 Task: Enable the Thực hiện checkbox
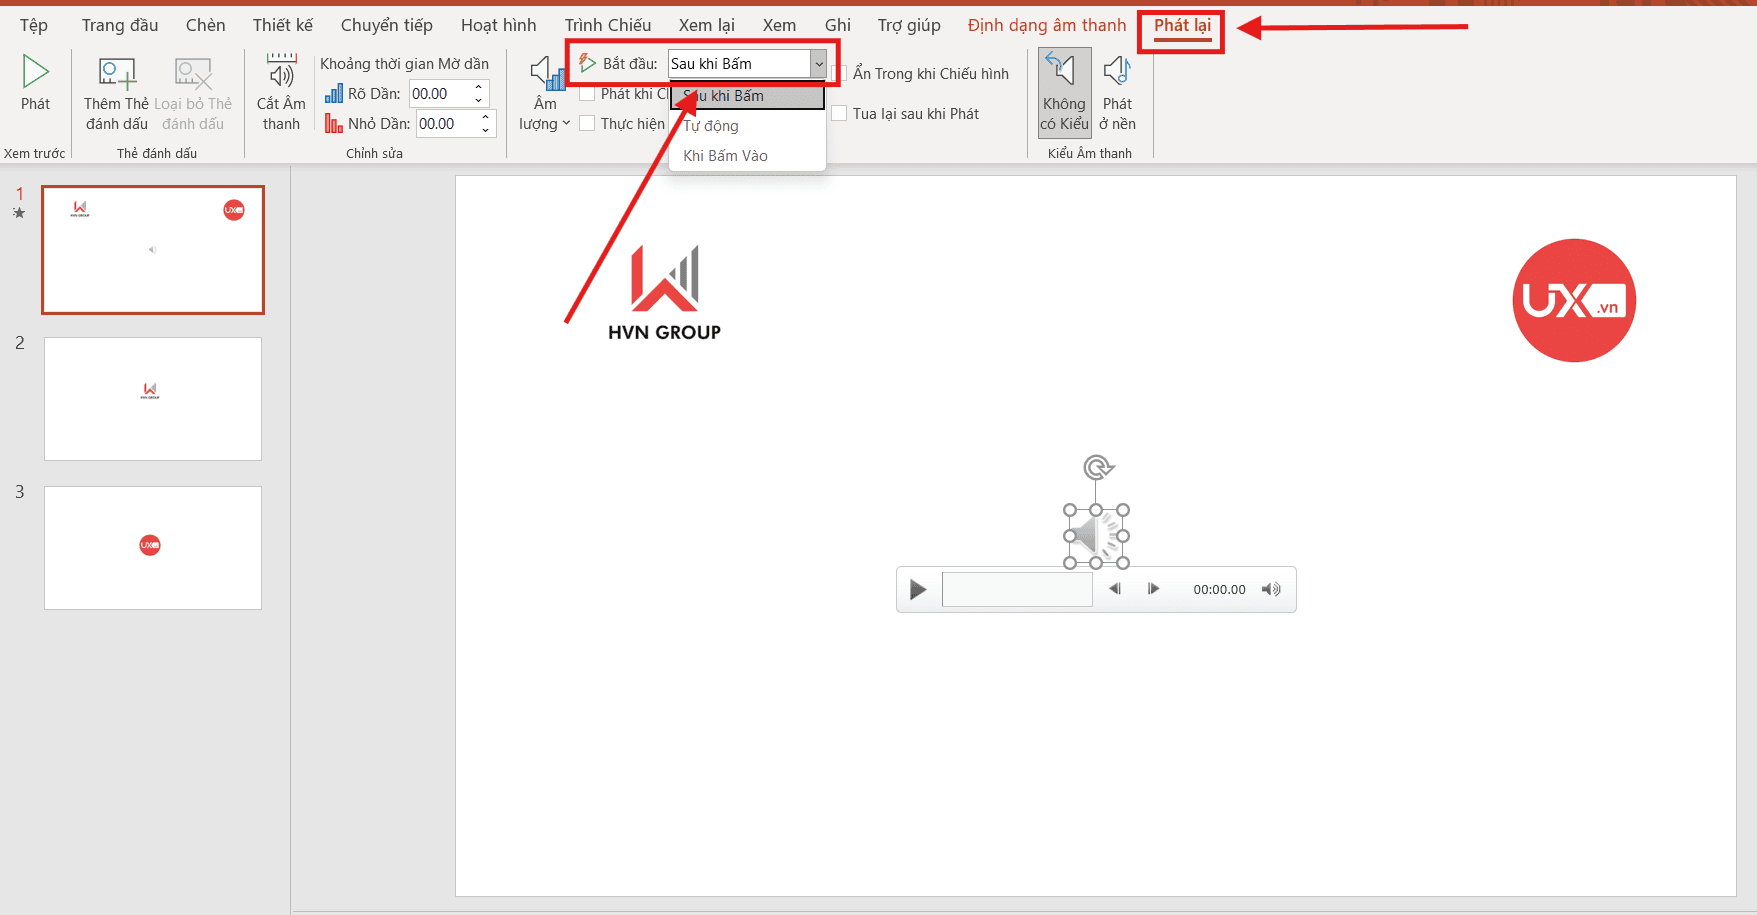pos(587,122)
